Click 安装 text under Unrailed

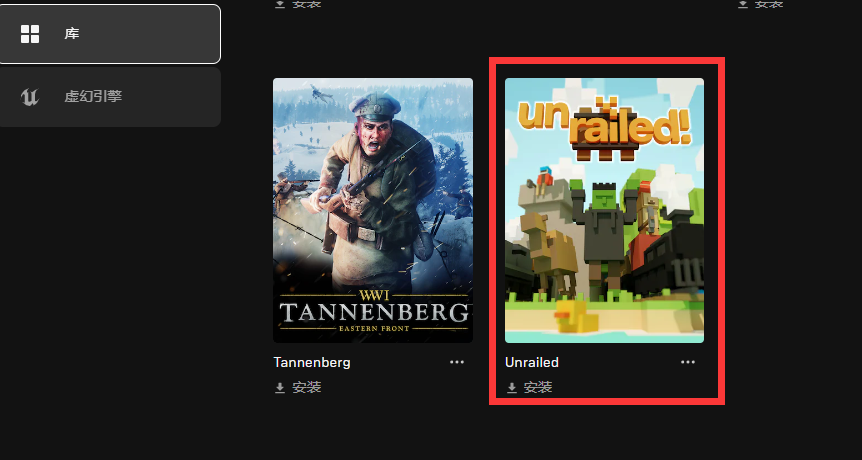[538, 387]
